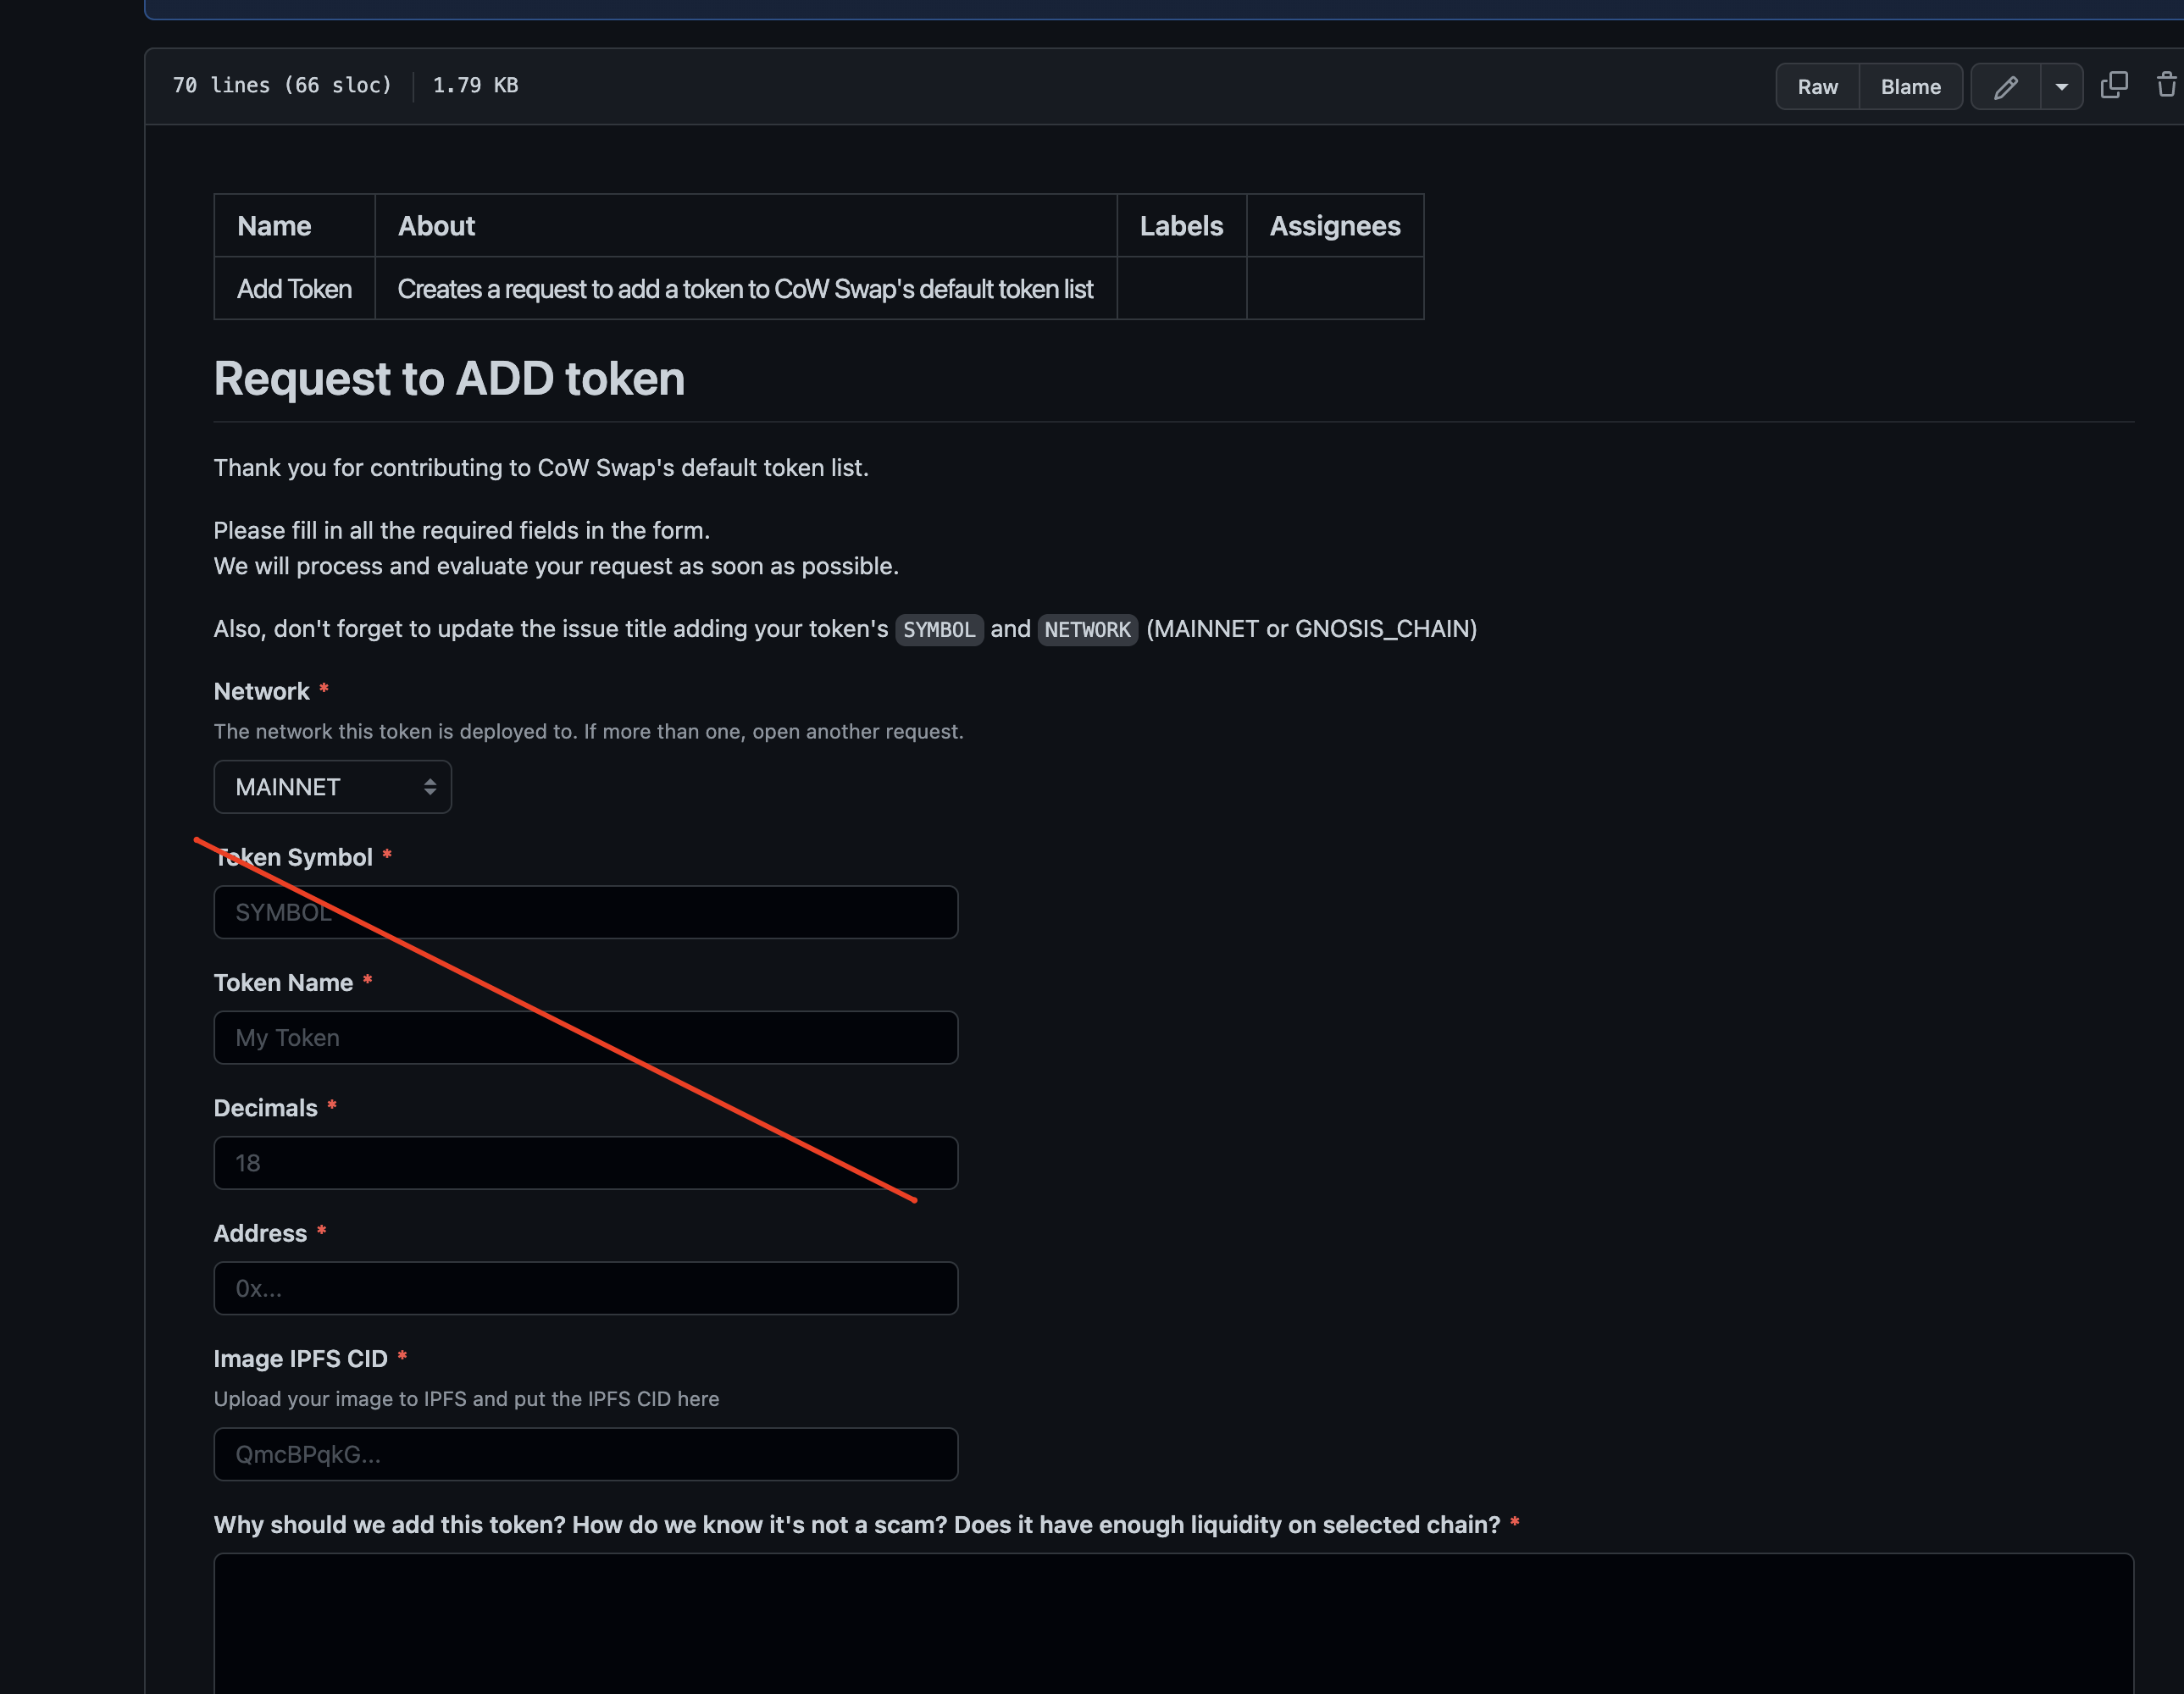This screenshot has height=1694, width=2184.
Task: Click the trash delete file icon
Action: coord(2166,86)
